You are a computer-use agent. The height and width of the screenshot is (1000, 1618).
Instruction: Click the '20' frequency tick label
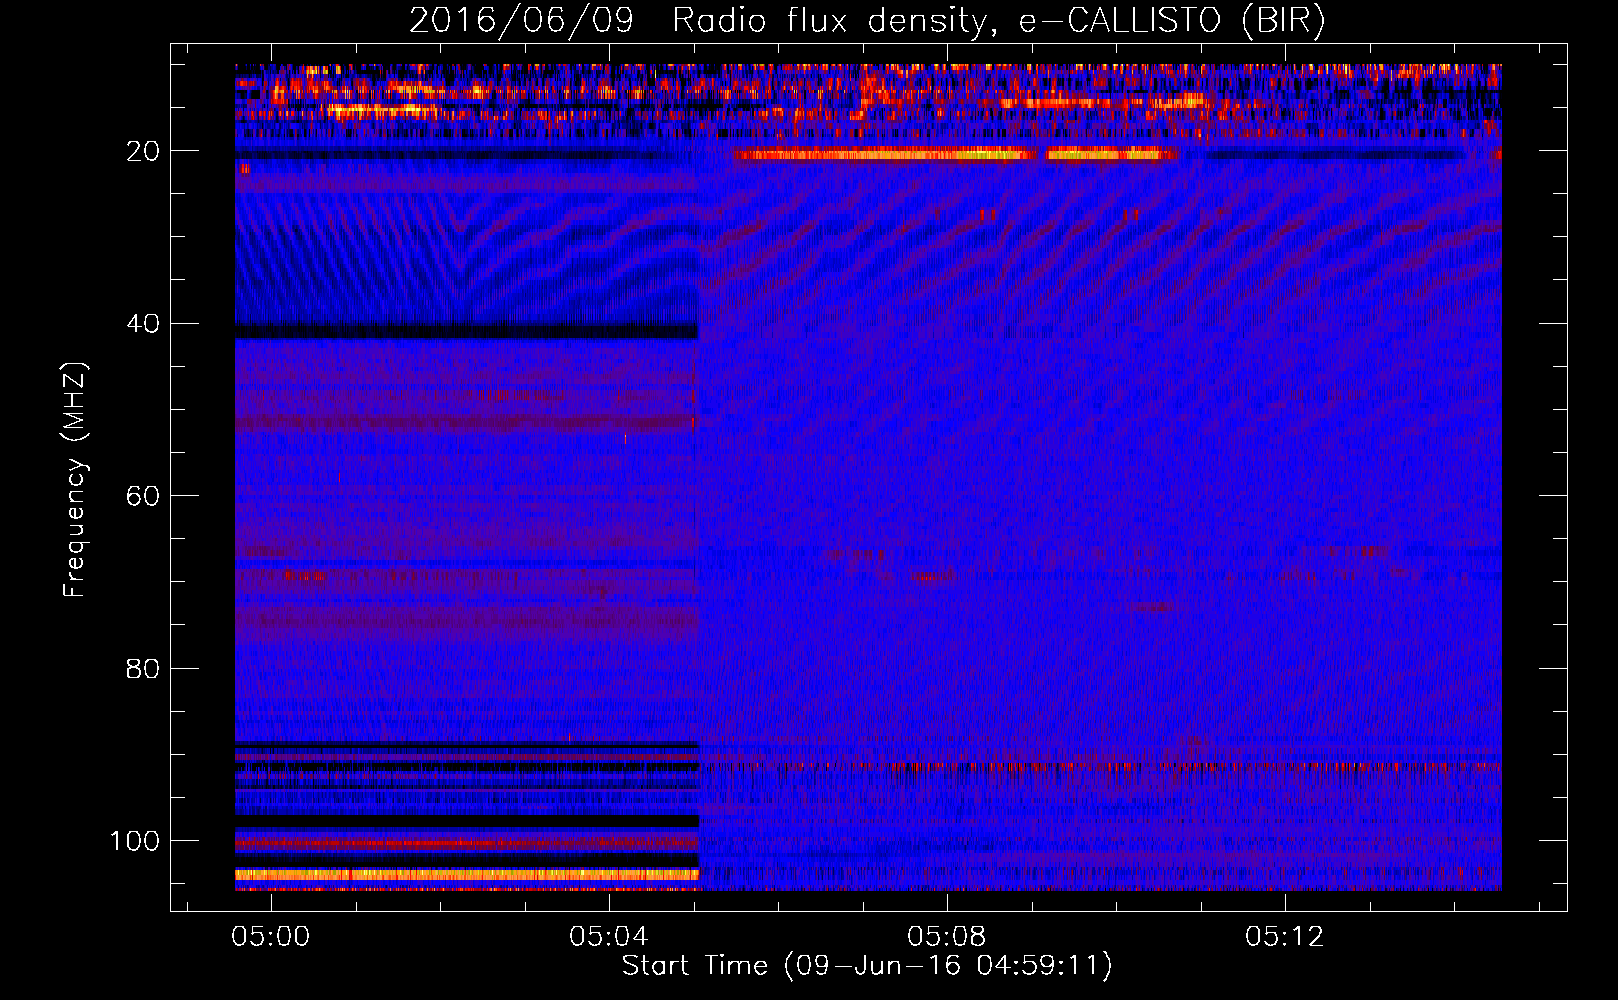143,151
